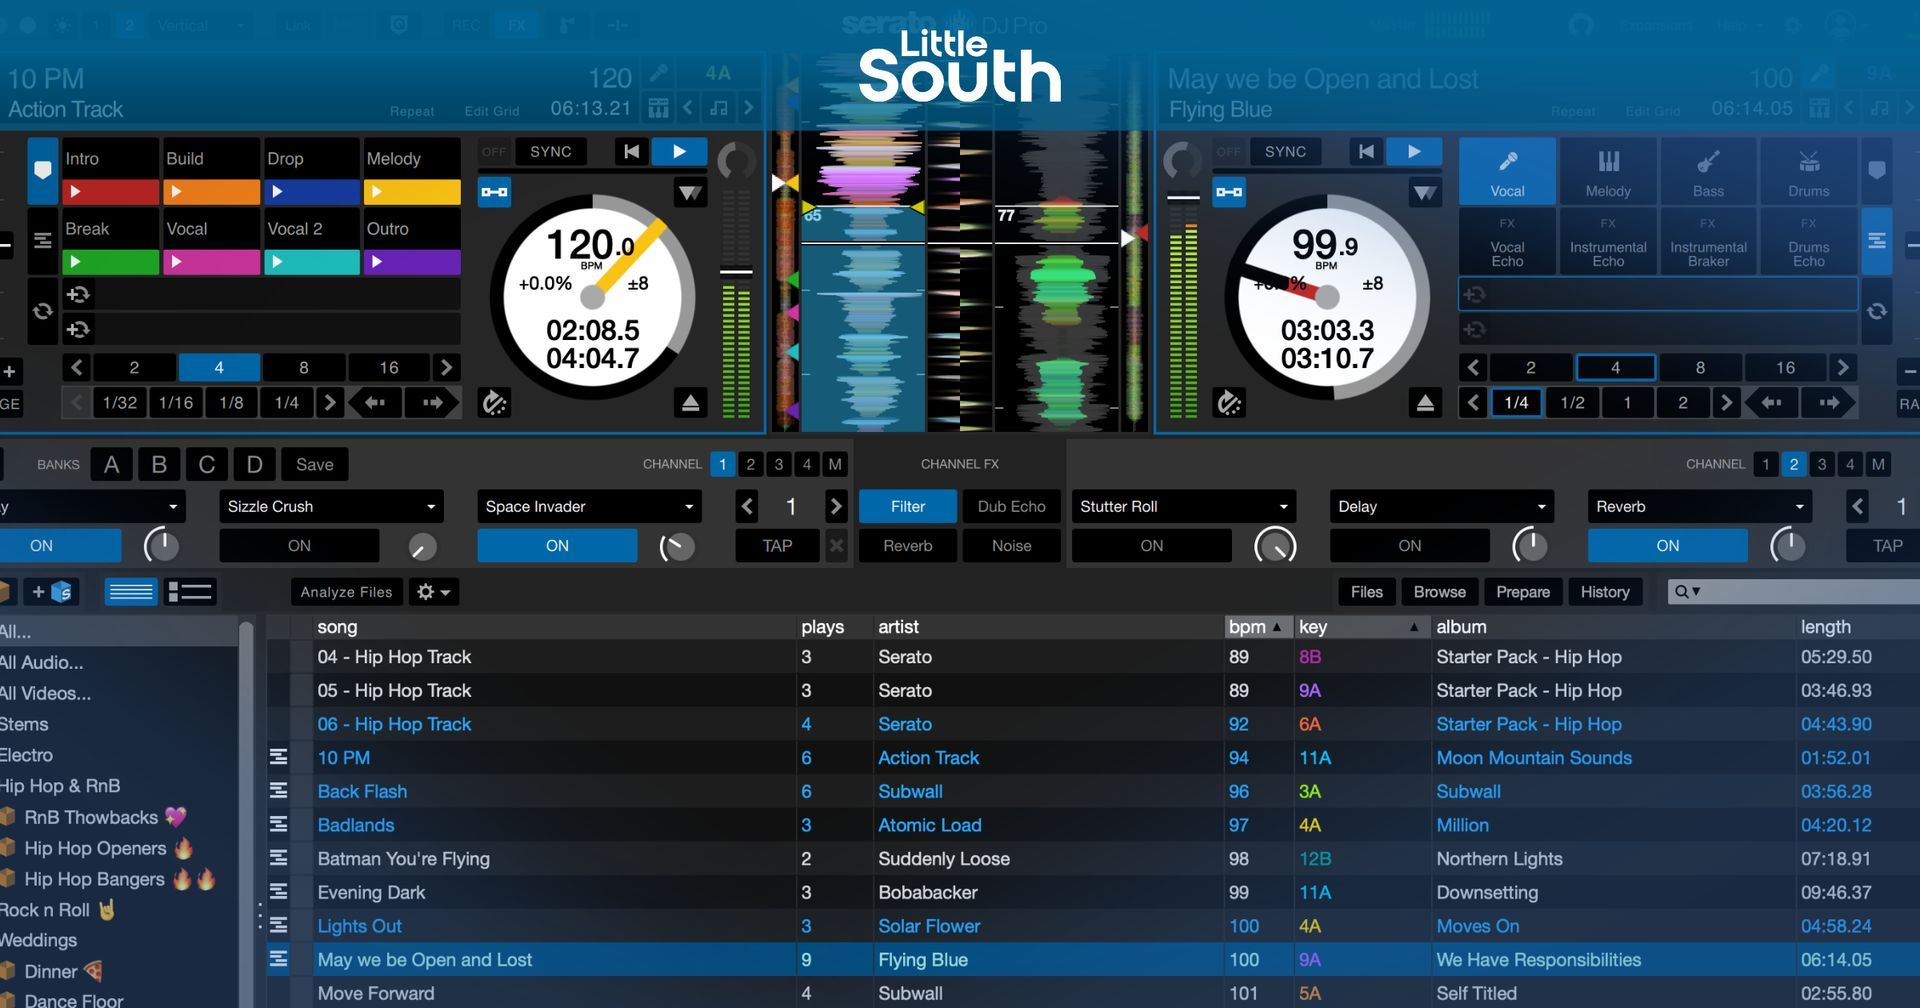Image resolution: width=1920 pixels, height=1008 pixels.
Task: Clear the left FX tap tempo
Action: click(836, 546)
